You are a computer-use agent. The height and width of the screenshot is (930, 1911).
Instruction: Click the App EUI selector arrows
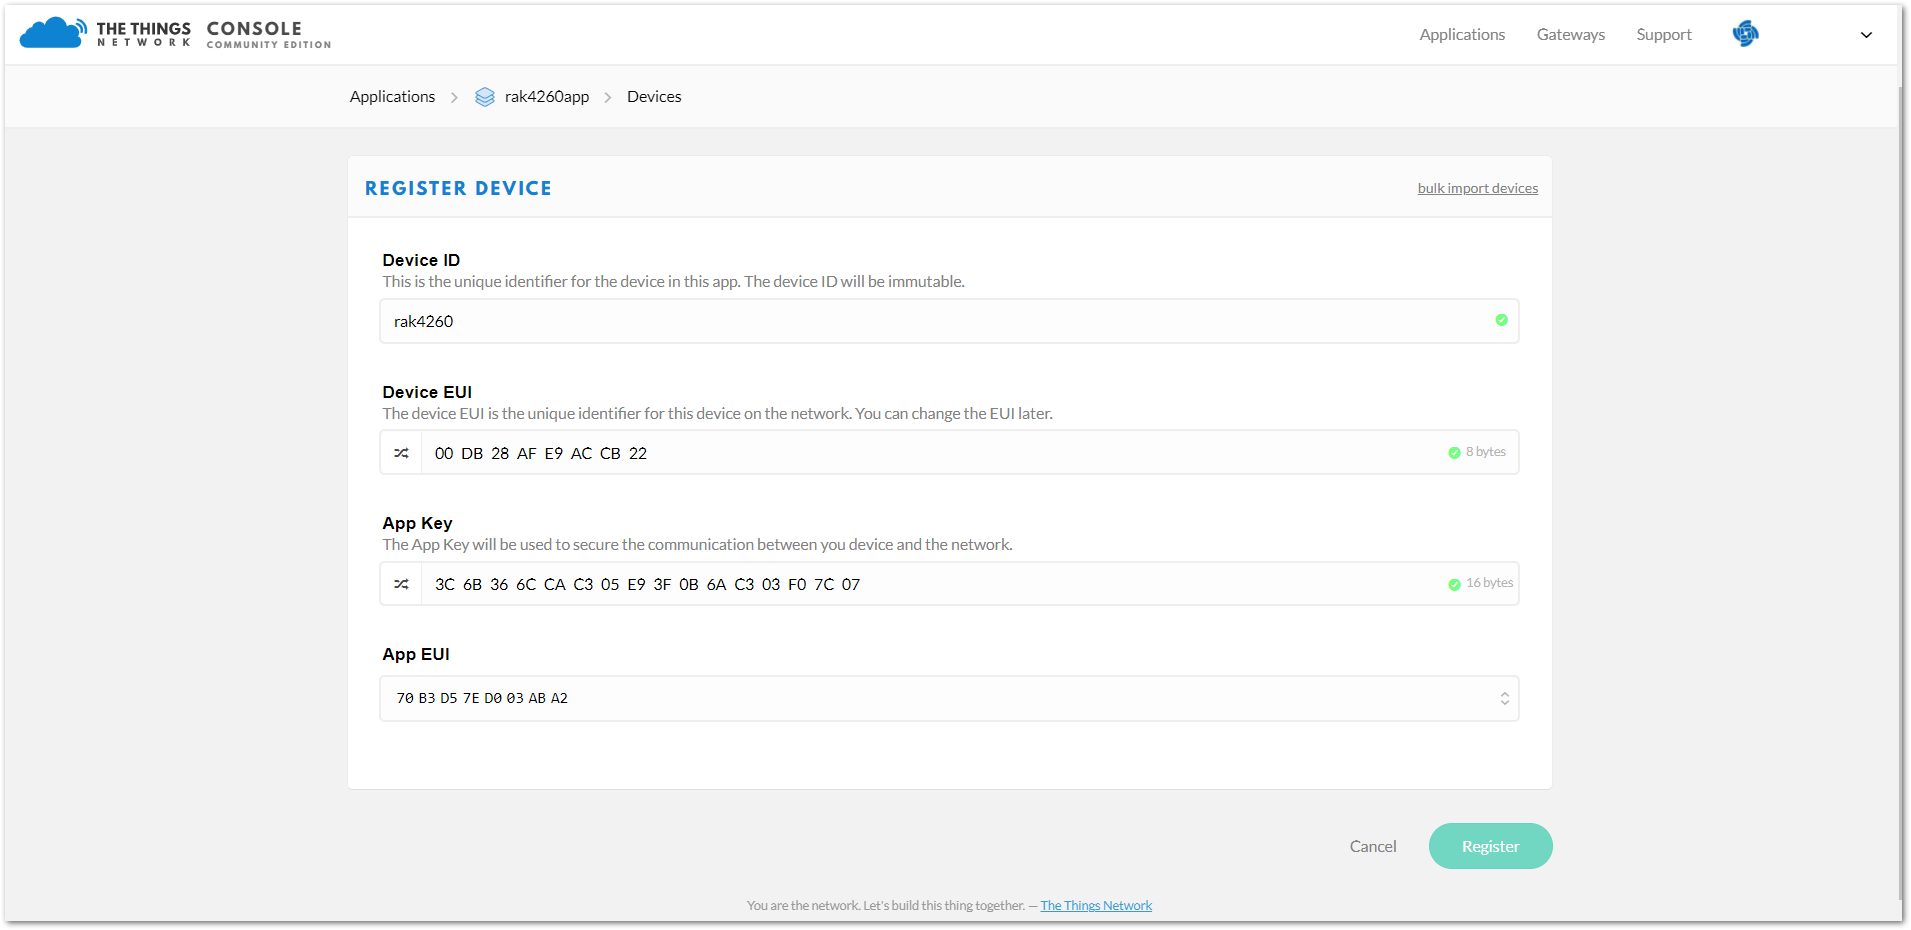pyautogui.click(x=1504, y=698)
